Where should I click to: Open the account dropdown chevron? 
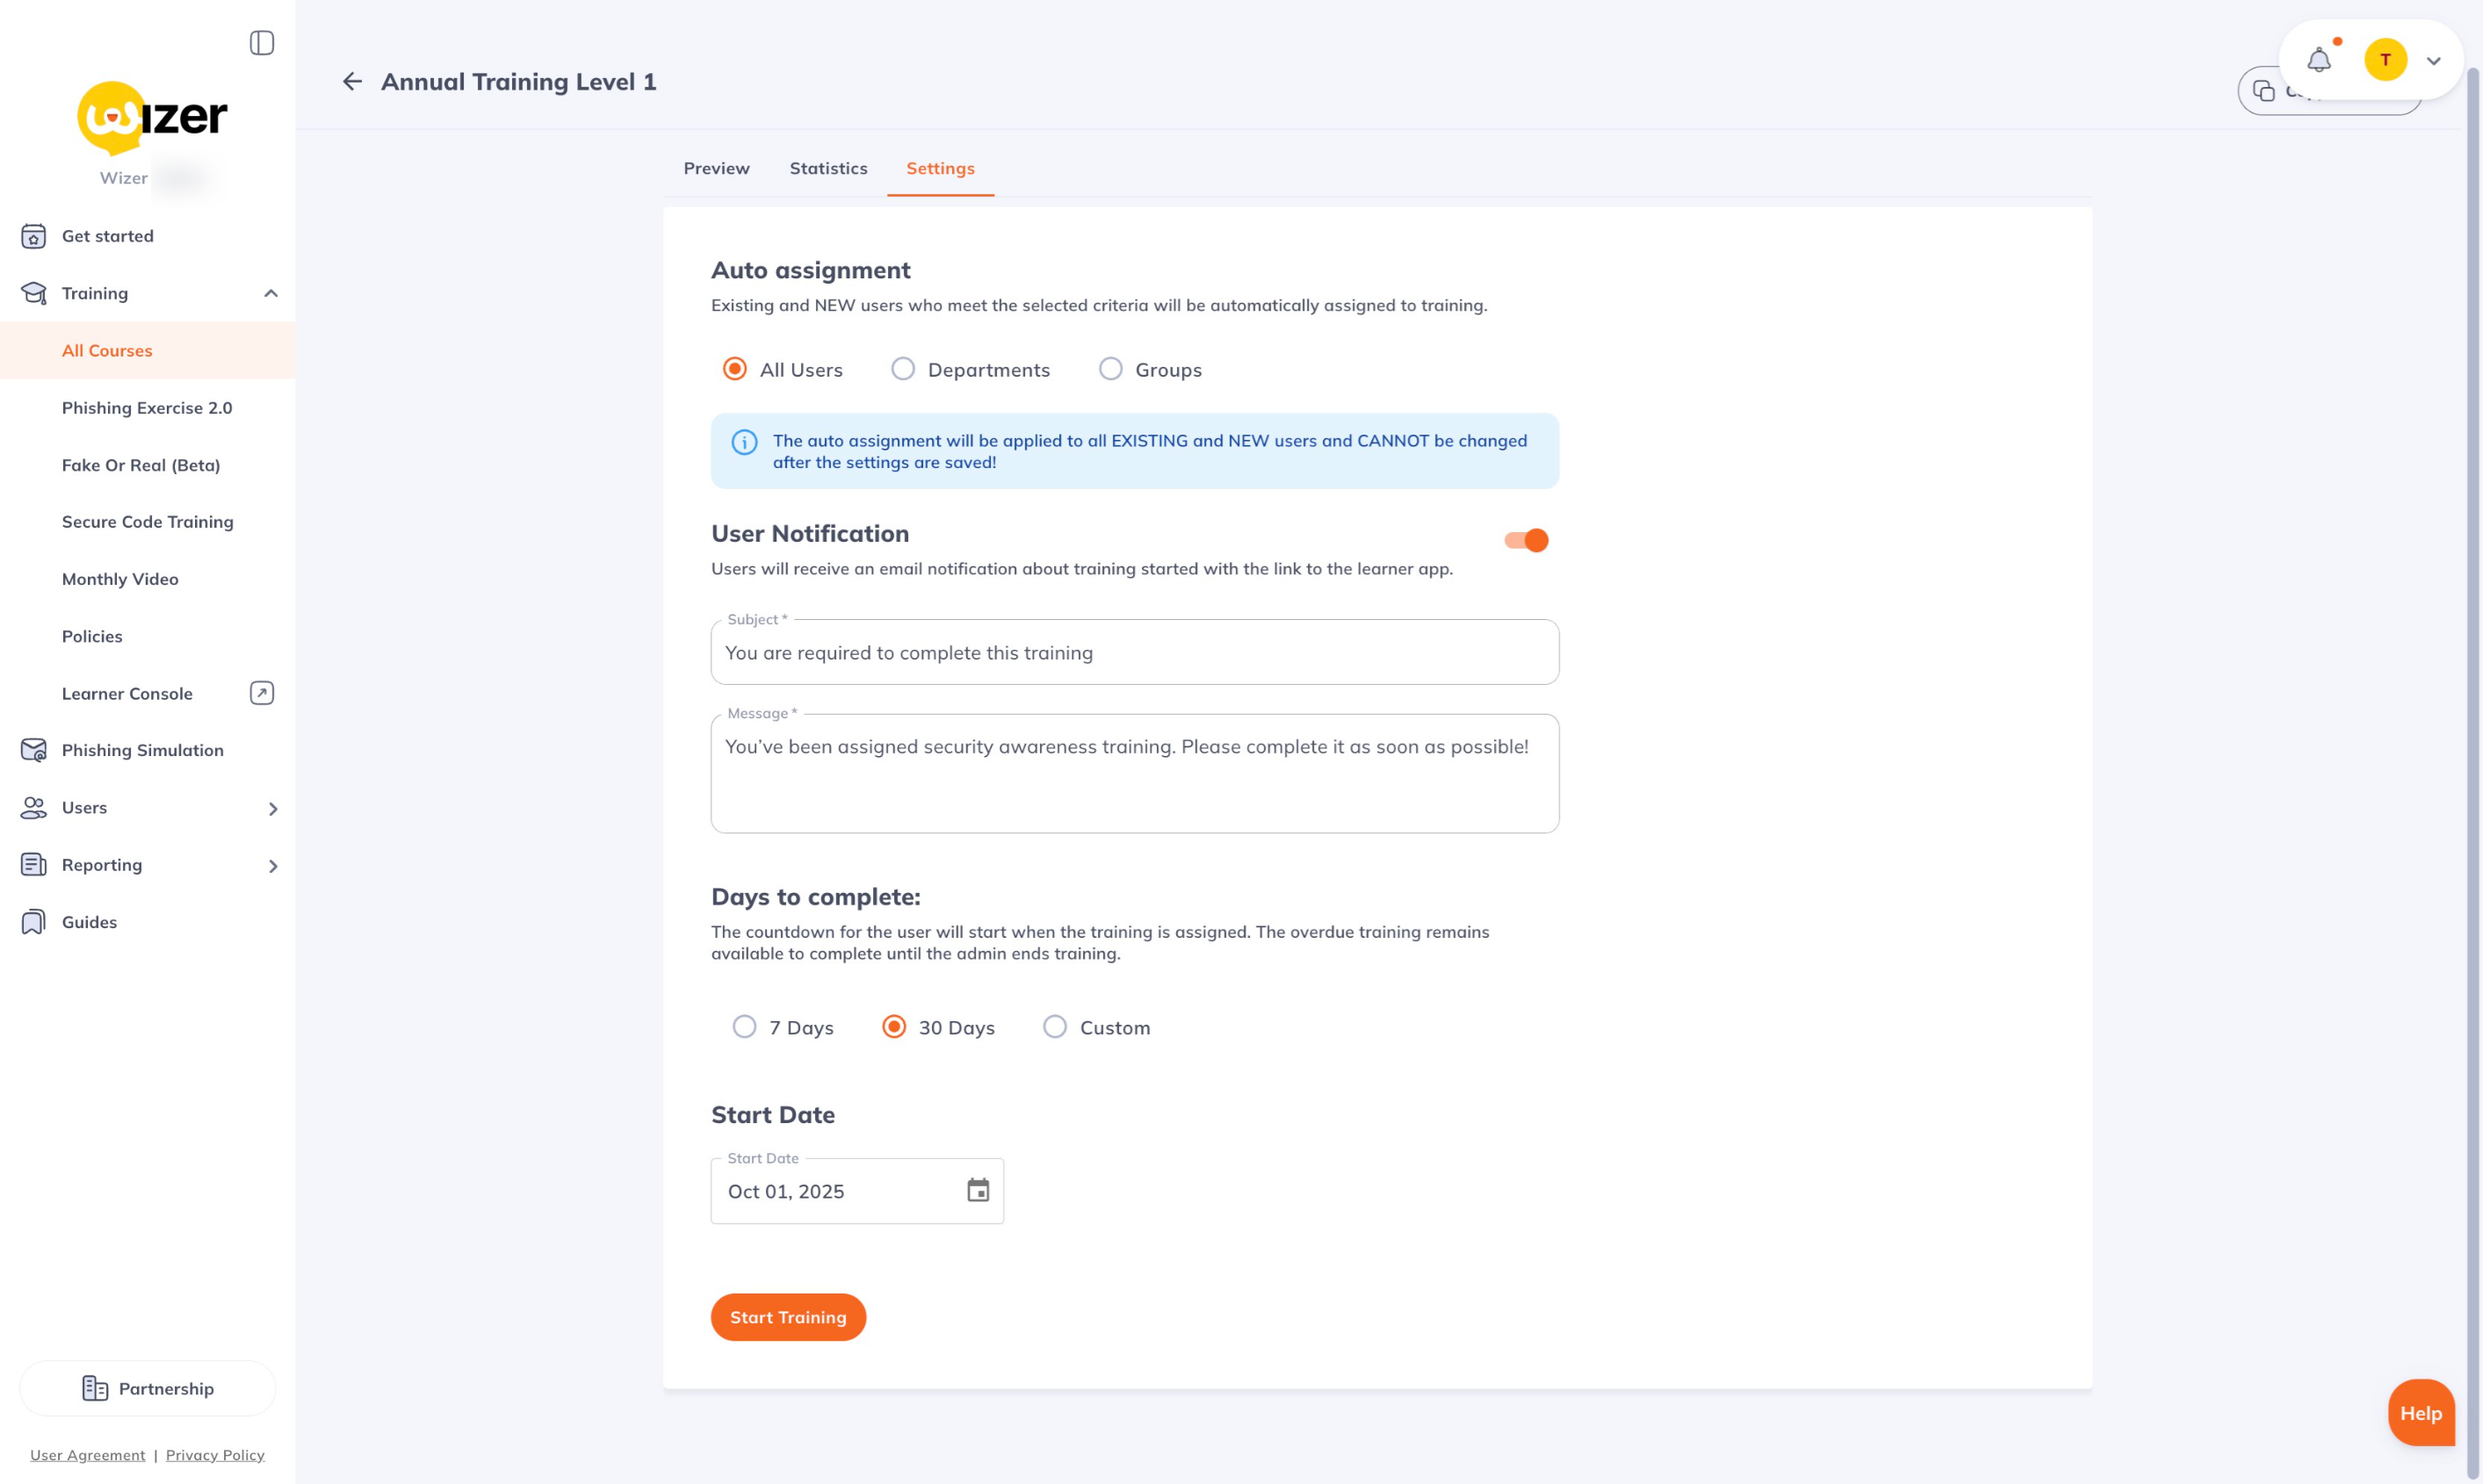[x=2434, y=61]
